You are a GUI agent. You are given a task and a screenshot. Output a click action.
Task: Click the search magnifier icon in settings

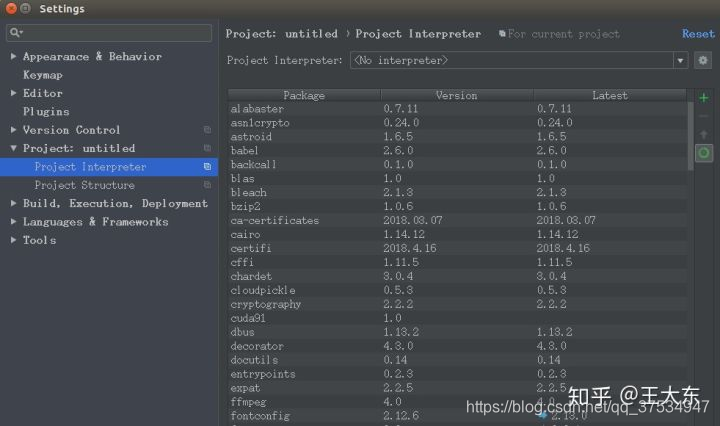pyautogui.click(x=15, y=32)
